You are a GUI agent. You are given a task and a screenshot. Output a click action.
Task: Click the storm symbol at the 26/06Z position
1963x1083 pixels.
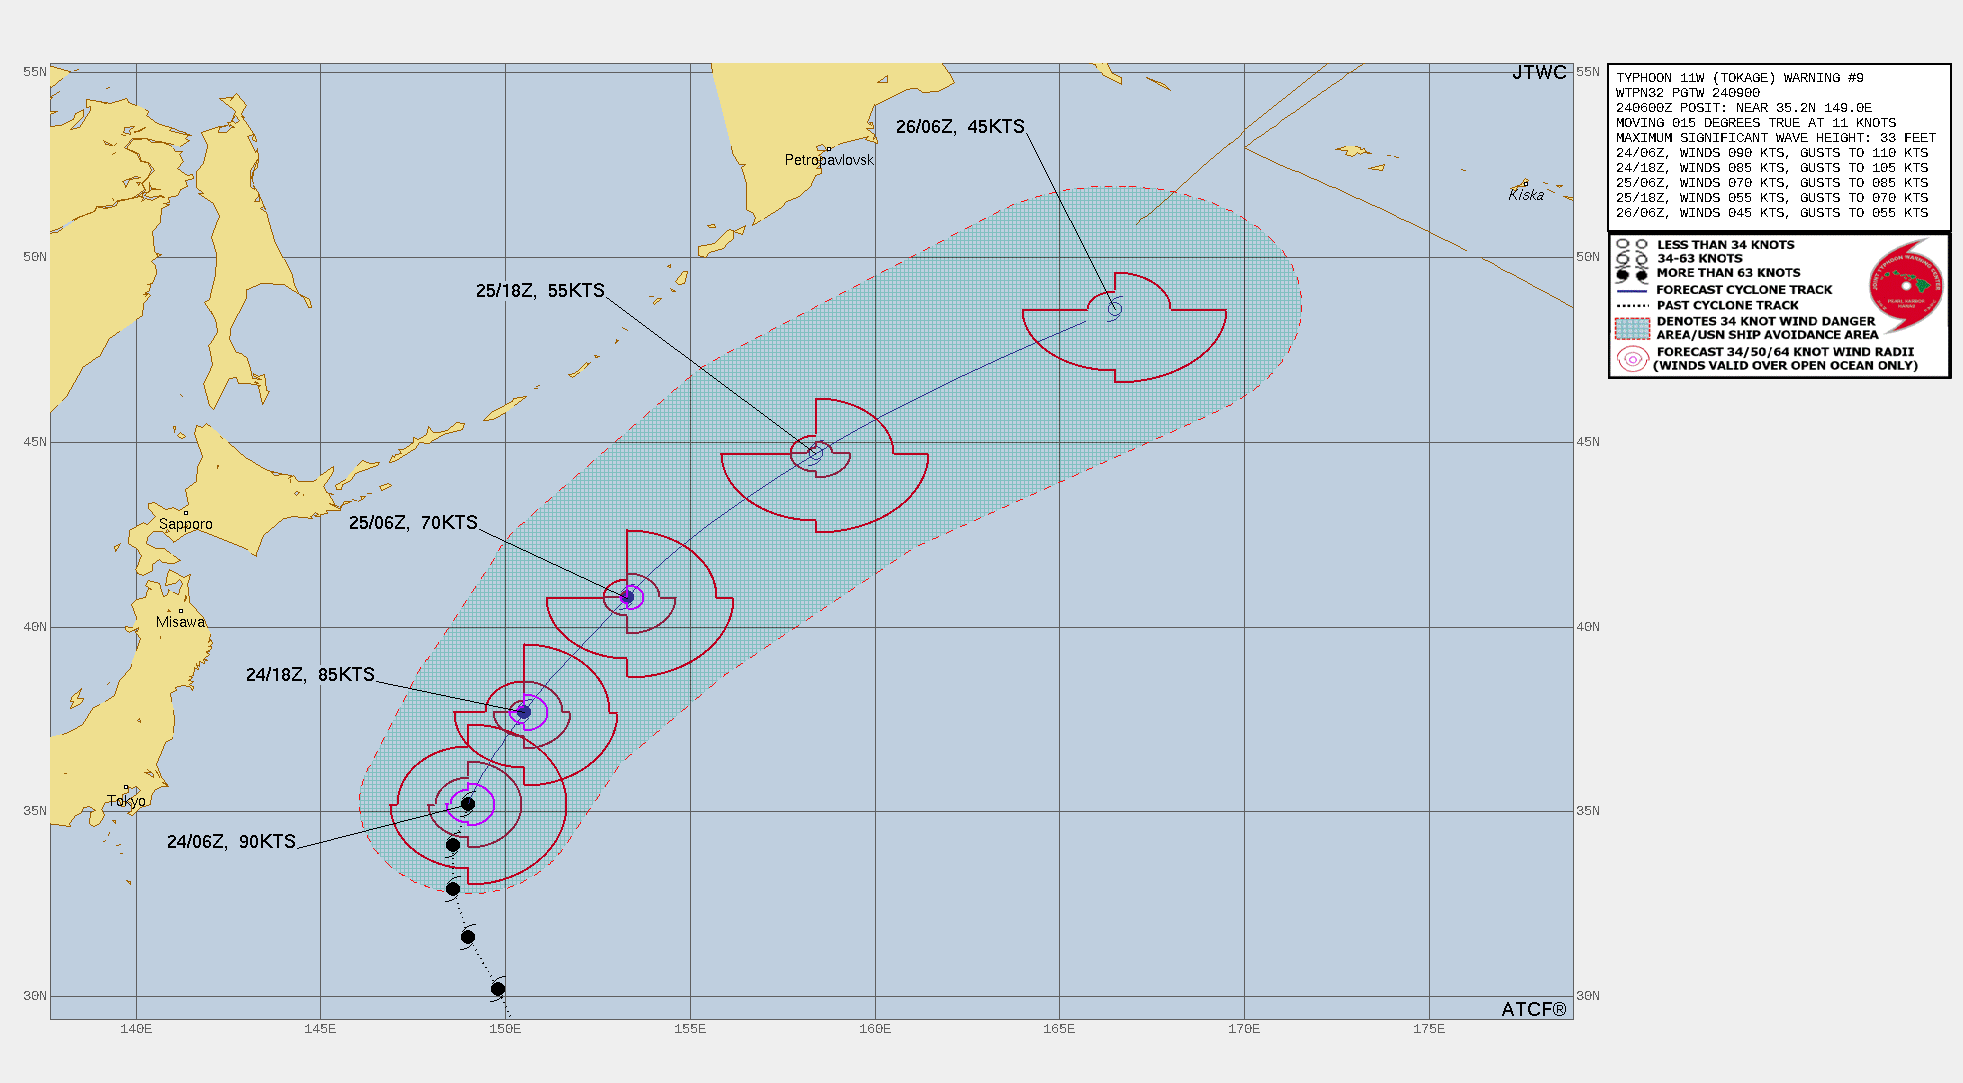(x=1115, y=309)
